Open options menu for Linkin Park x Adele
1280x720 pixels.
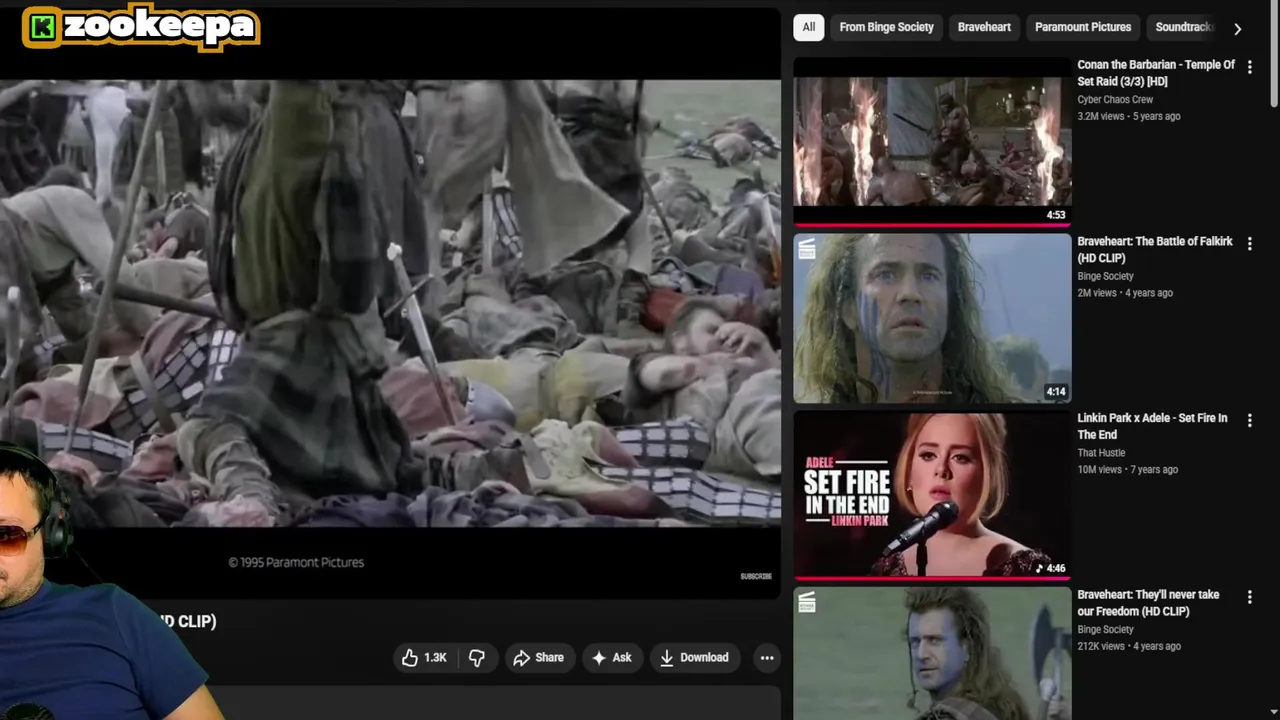[1249, 420]
